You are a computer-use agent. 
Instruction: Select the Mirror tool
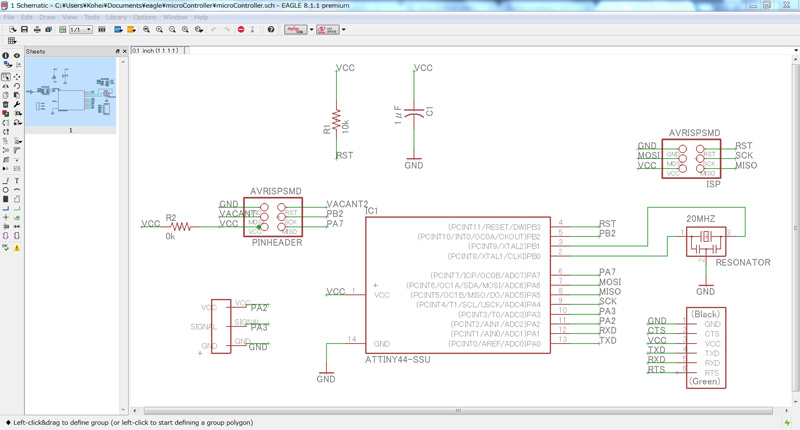6,86
